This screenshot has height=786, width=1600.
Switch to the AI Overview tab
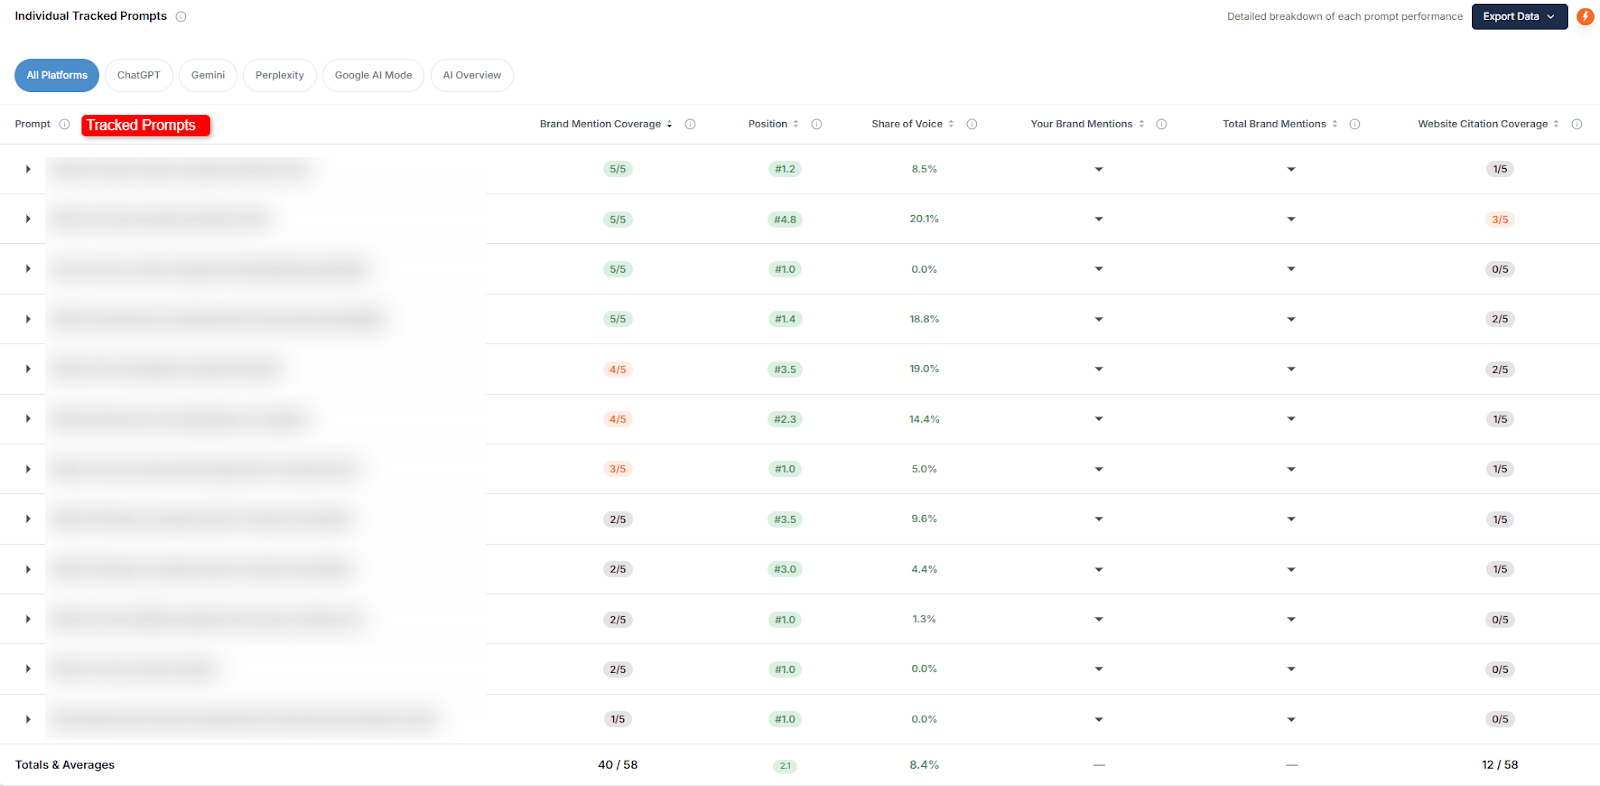click(472, 75)
